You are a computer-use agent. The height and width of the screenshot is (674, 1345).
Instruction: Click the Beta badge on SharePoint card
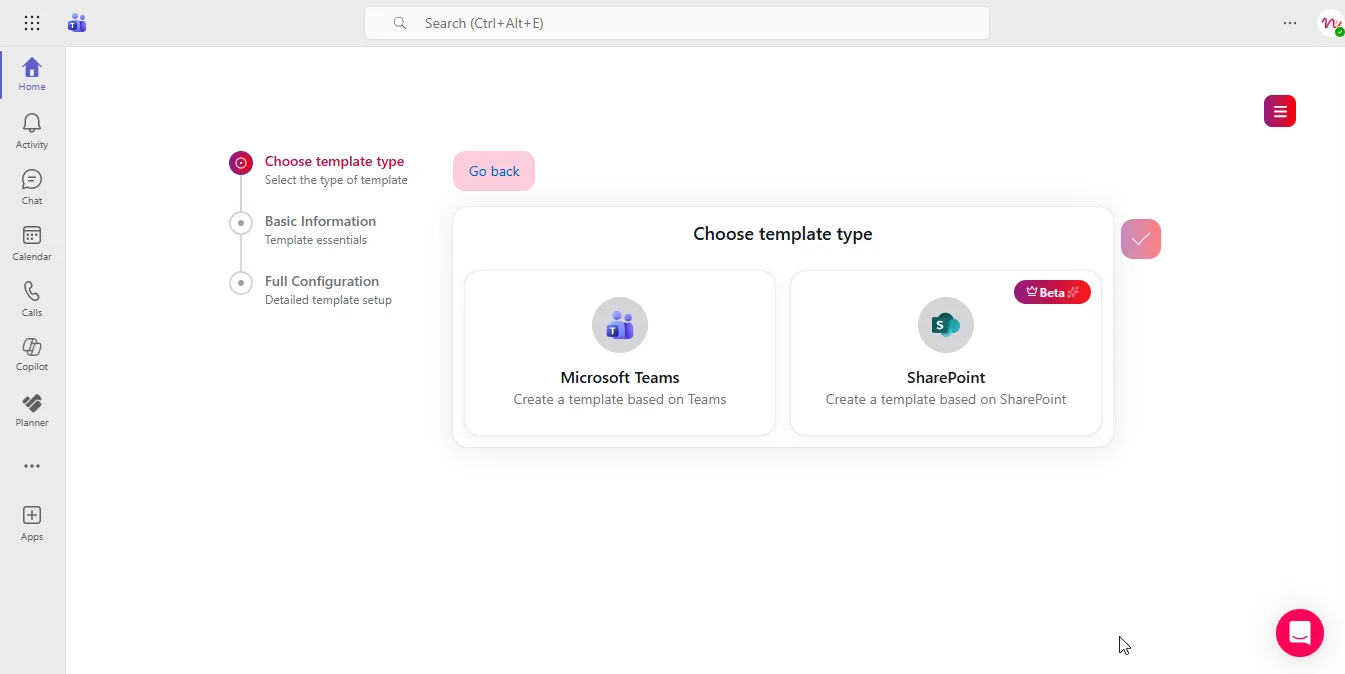[x=1052, y=292]
